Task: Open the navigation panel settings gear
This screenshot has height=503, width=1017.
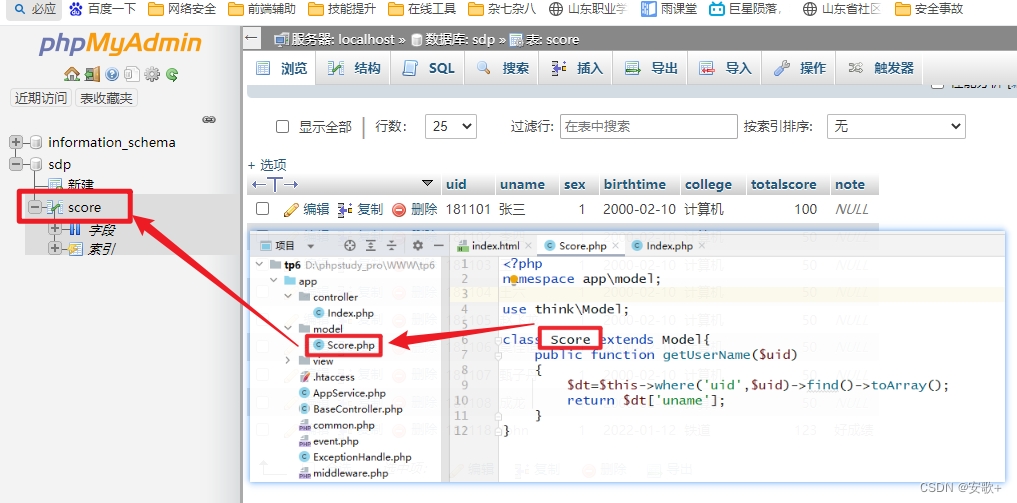Action: (x=152, y=74)
